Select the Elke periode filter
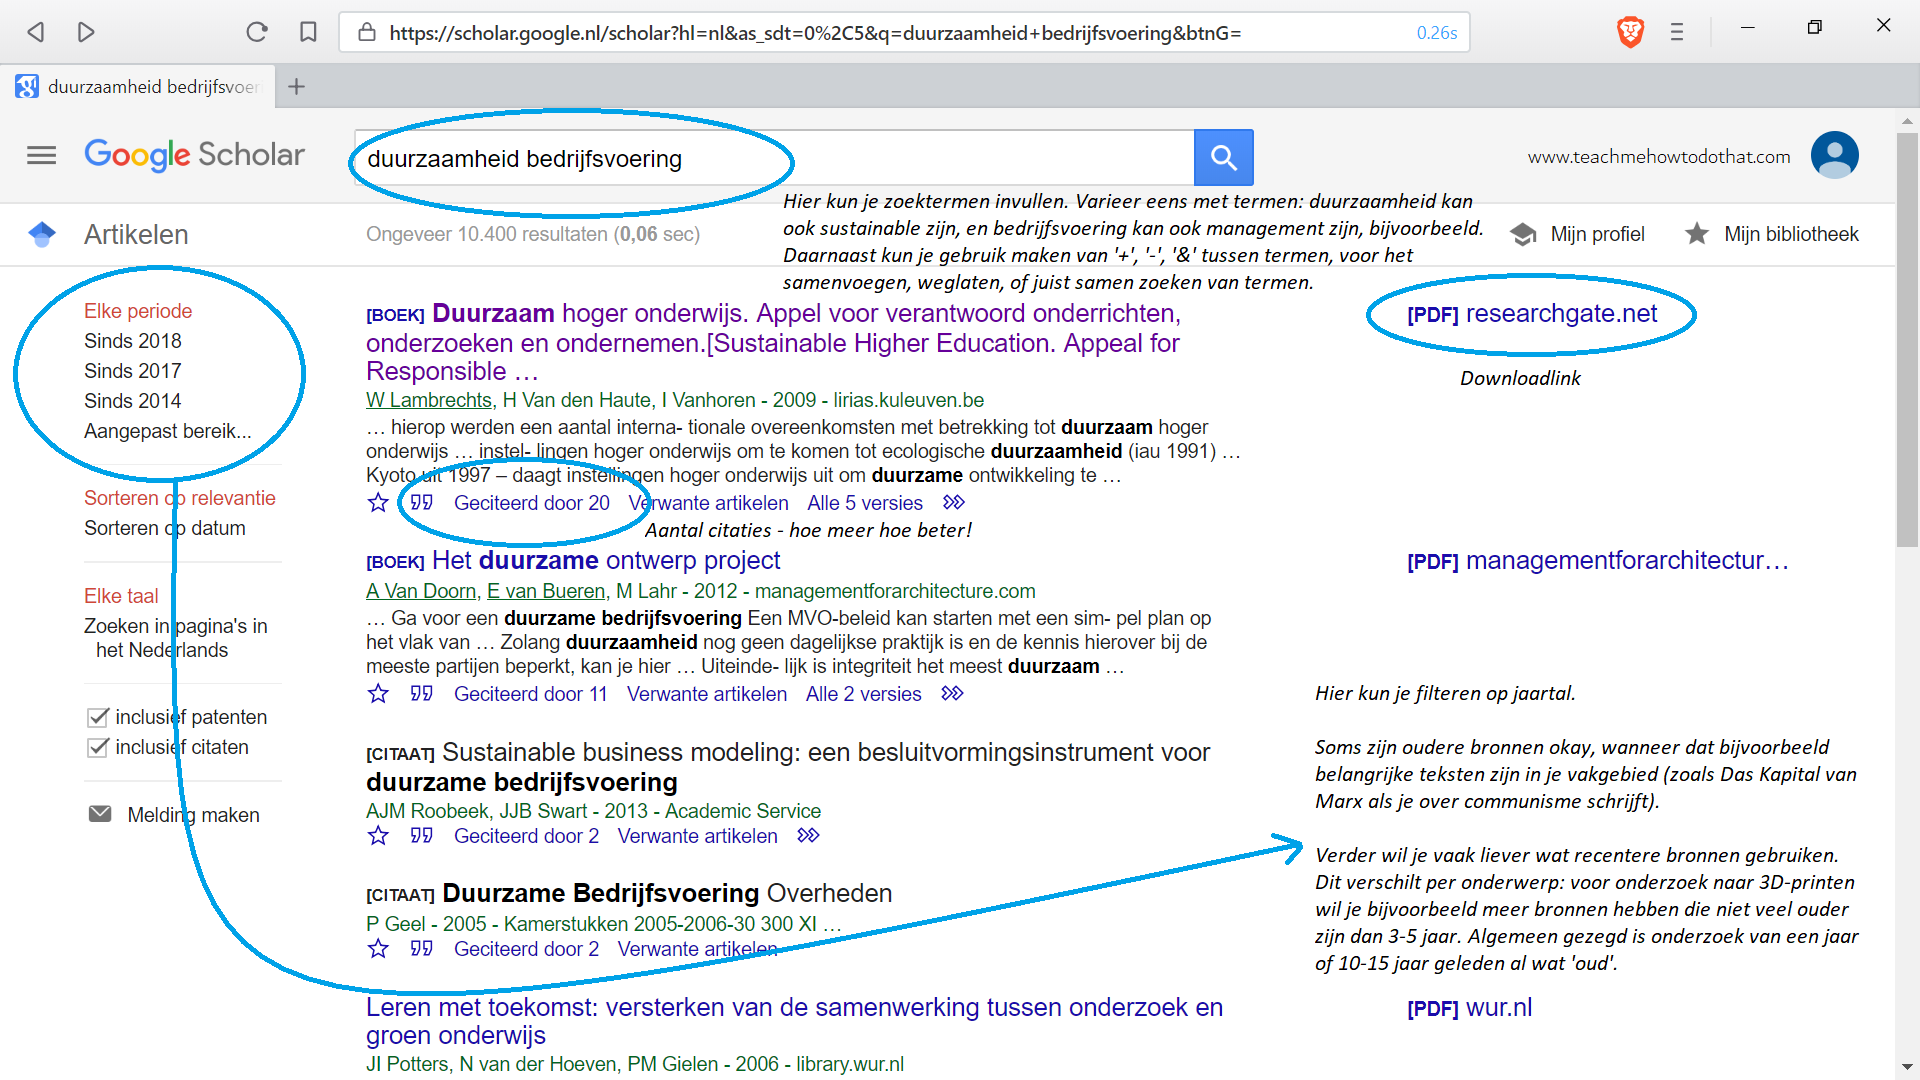This screenshot has width=1920, height=1080. click(138, 311)
